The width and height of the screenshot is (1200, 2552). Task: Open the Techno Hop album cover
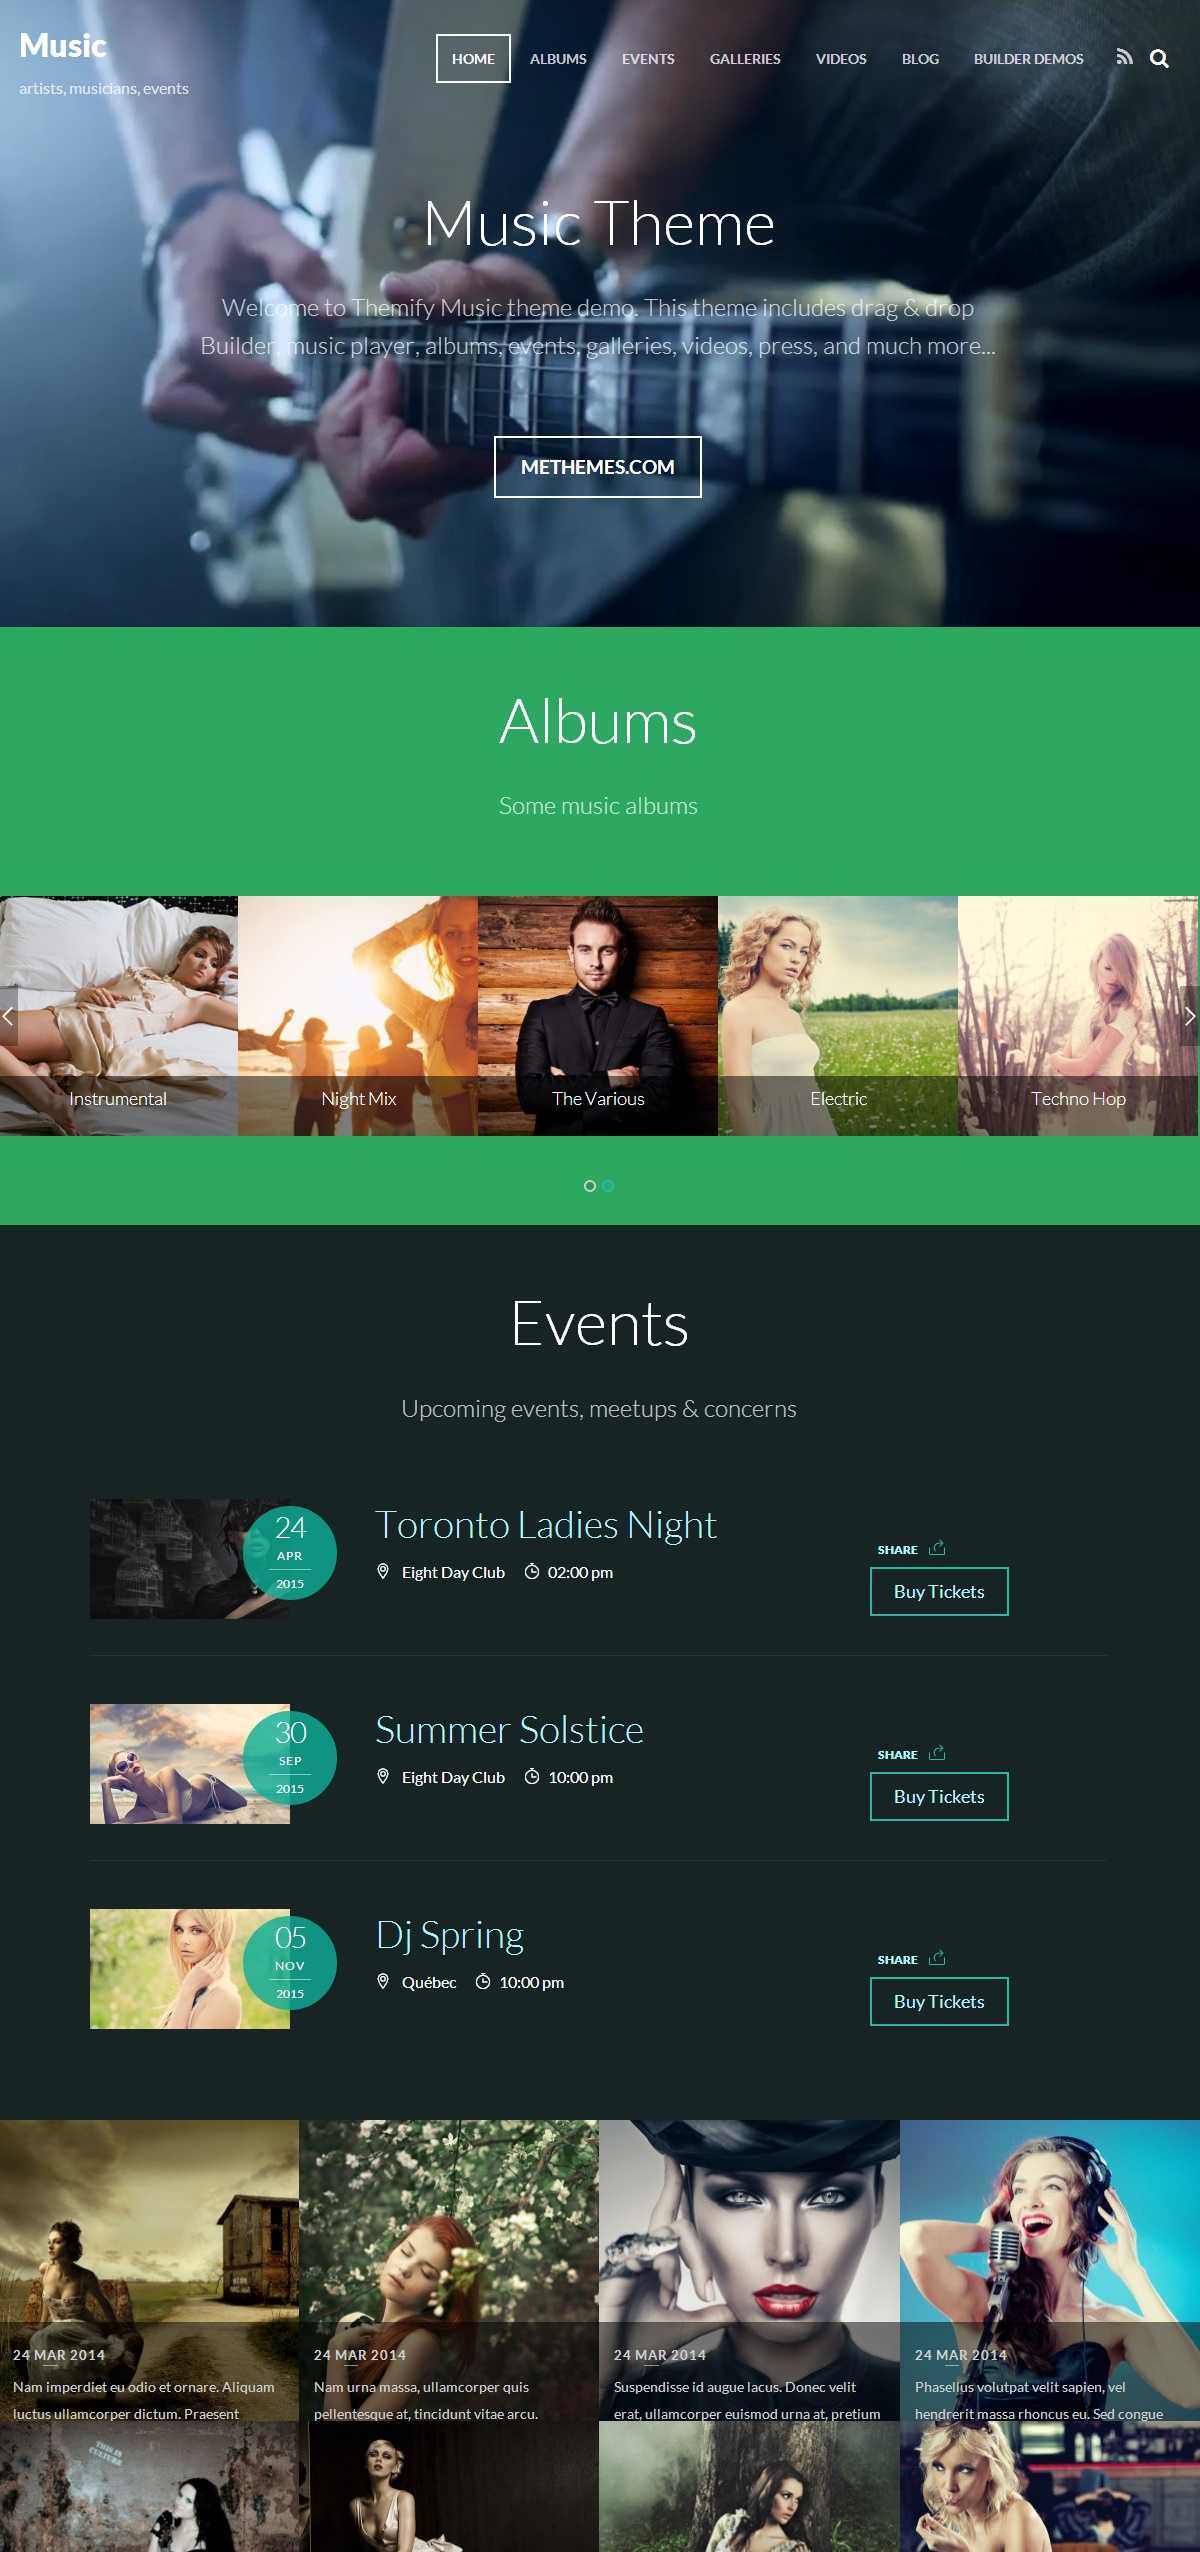pos(1078,1016)
